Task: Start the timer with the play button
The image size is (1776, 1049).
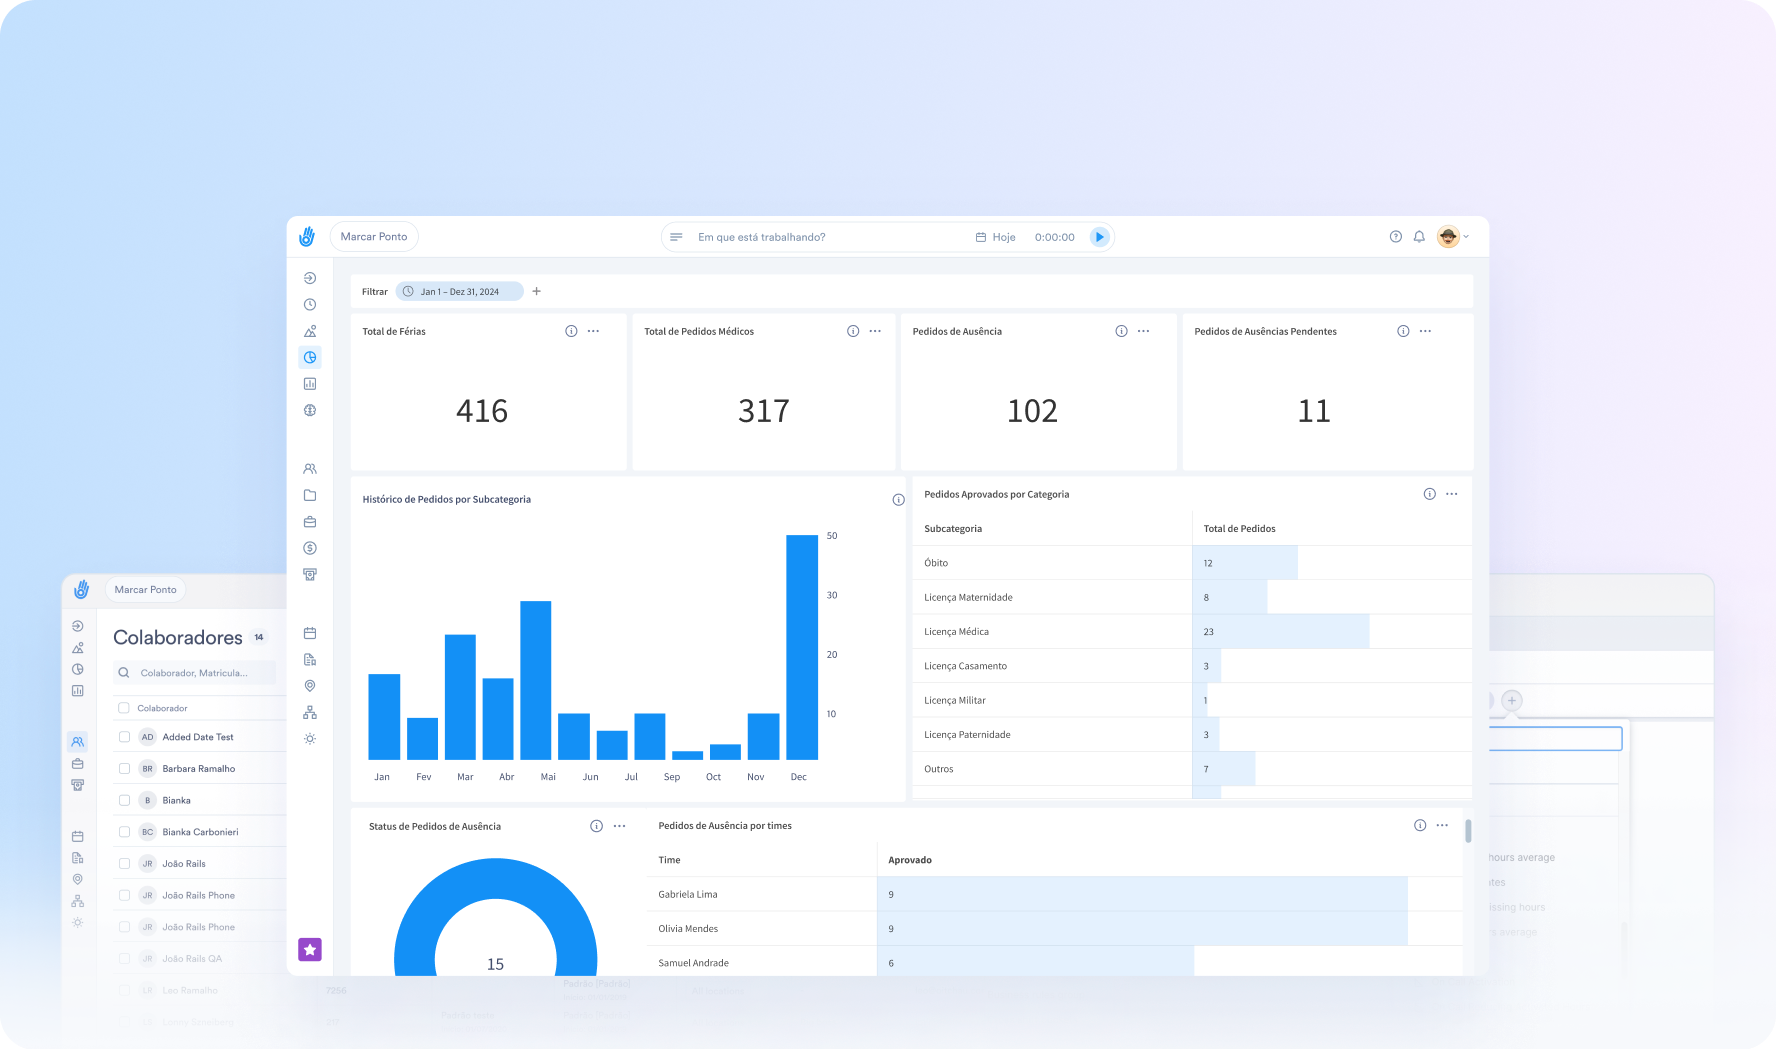Action: pyautogui.click(x=1099, y=237)
